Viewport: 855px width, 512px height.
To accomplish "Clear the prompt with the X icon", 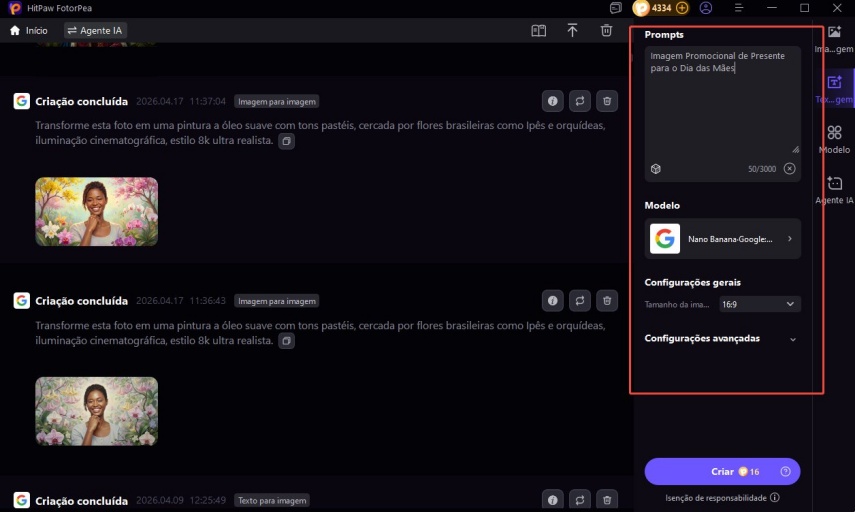I will pos(789,169).
